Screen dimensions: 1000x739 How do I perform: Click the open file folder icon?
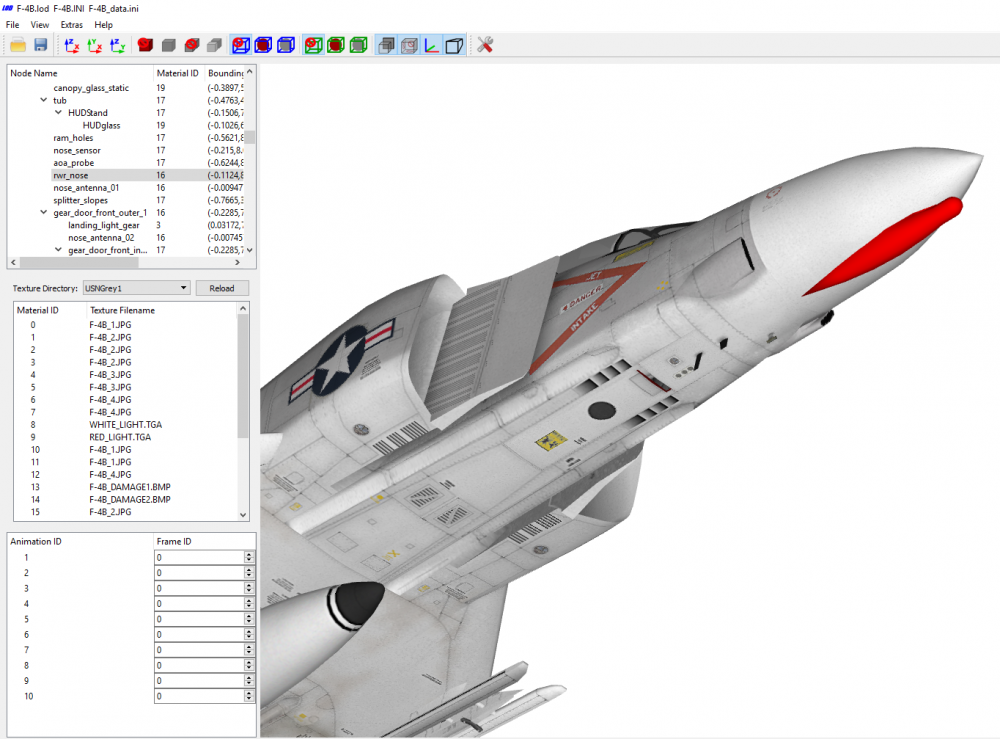tap(18, 45)
